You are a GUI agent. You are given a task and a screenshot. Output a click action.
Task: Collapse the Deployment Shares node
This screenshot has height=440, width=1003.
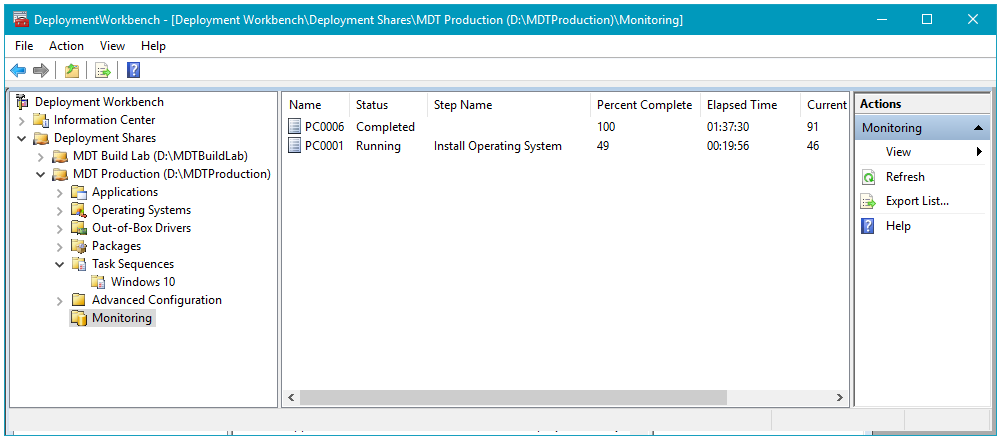22,138
